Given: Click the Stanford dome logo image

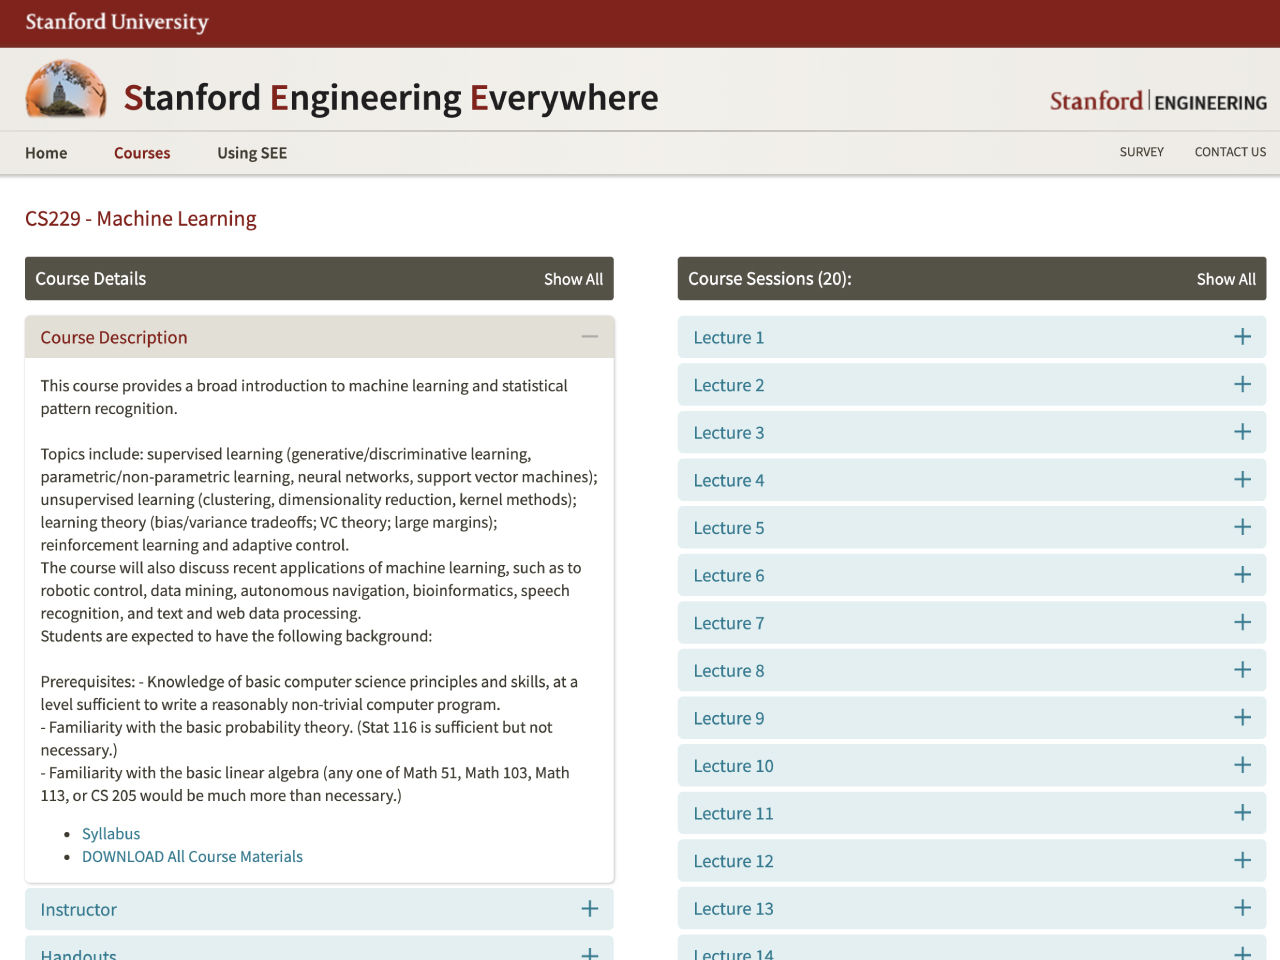Looking at the screenshot, I should coord(66,90).
